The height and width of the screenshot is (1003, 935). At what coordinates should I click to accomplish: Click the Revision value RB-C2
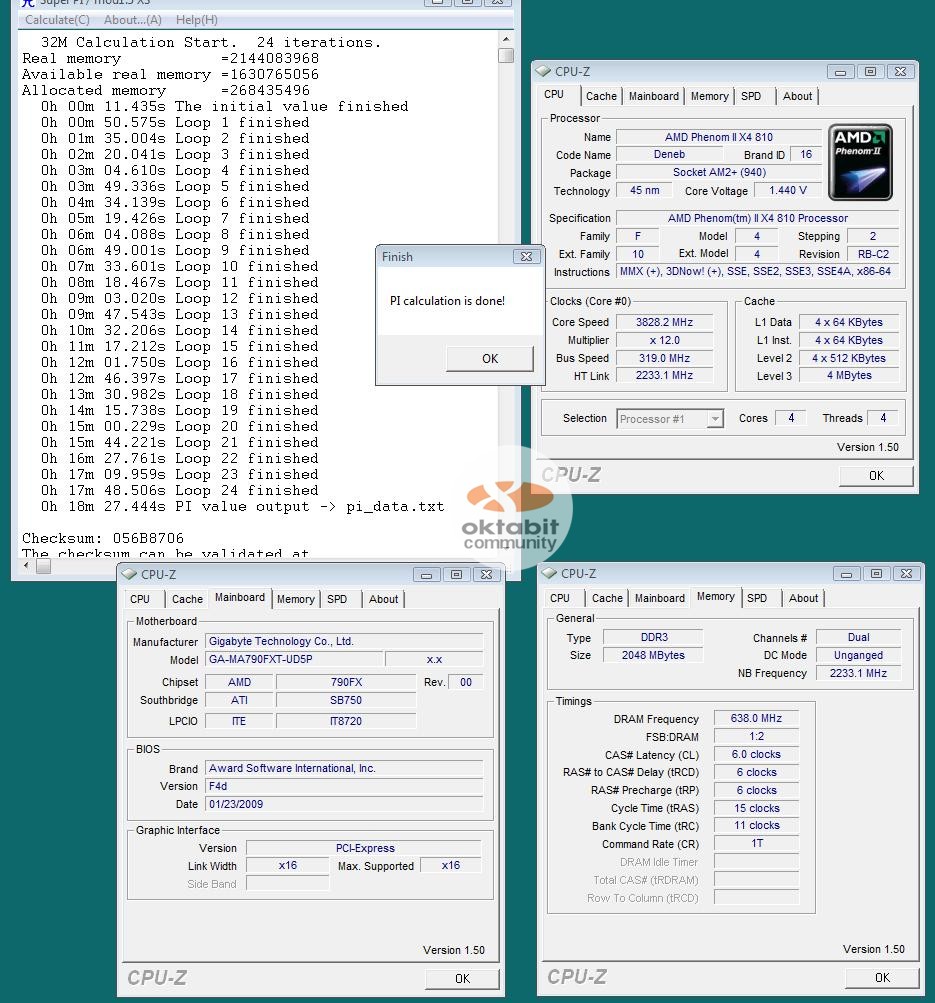[x=873, y=254]
